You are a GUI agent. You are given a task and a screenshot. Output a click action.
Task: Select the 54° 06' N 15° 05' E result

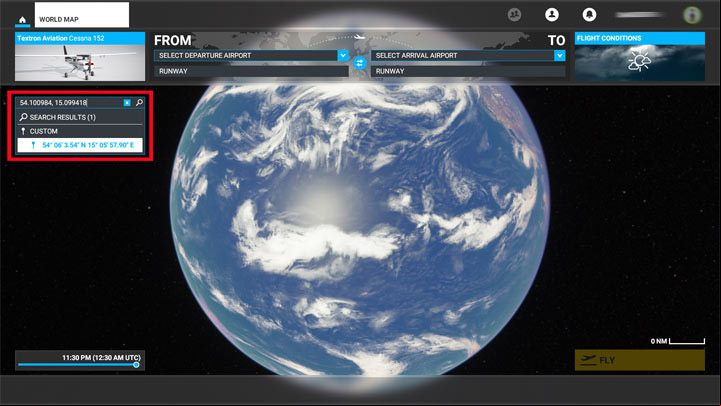(80, 145)
